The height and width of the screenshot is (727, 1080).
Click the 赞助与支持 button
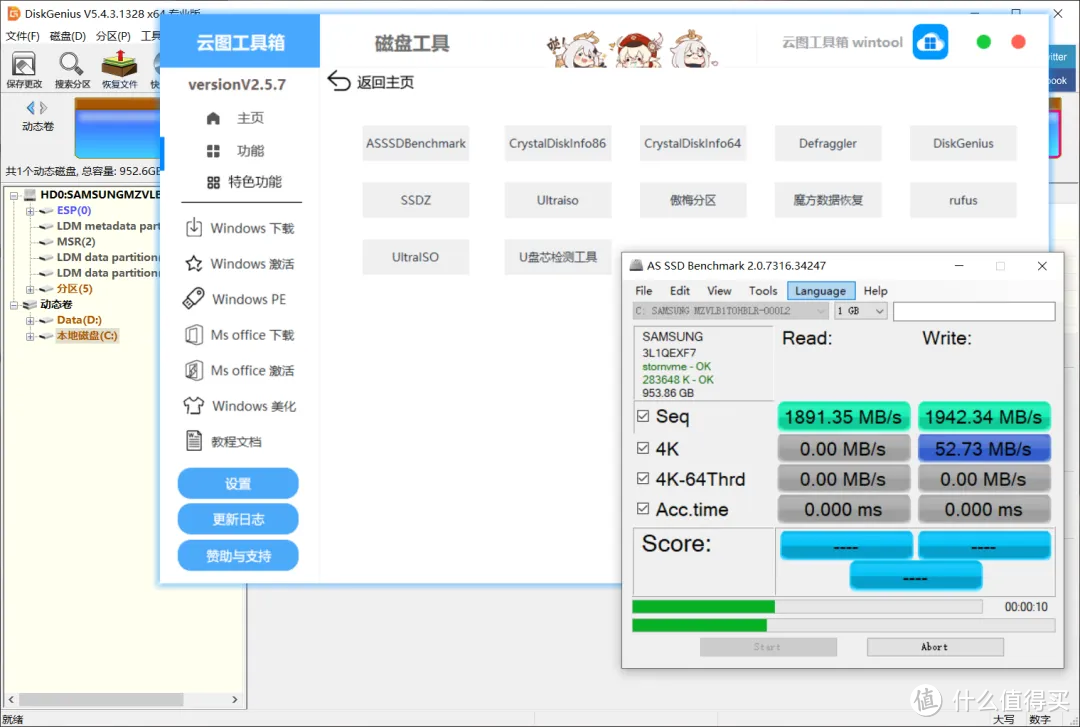(238, 555)
